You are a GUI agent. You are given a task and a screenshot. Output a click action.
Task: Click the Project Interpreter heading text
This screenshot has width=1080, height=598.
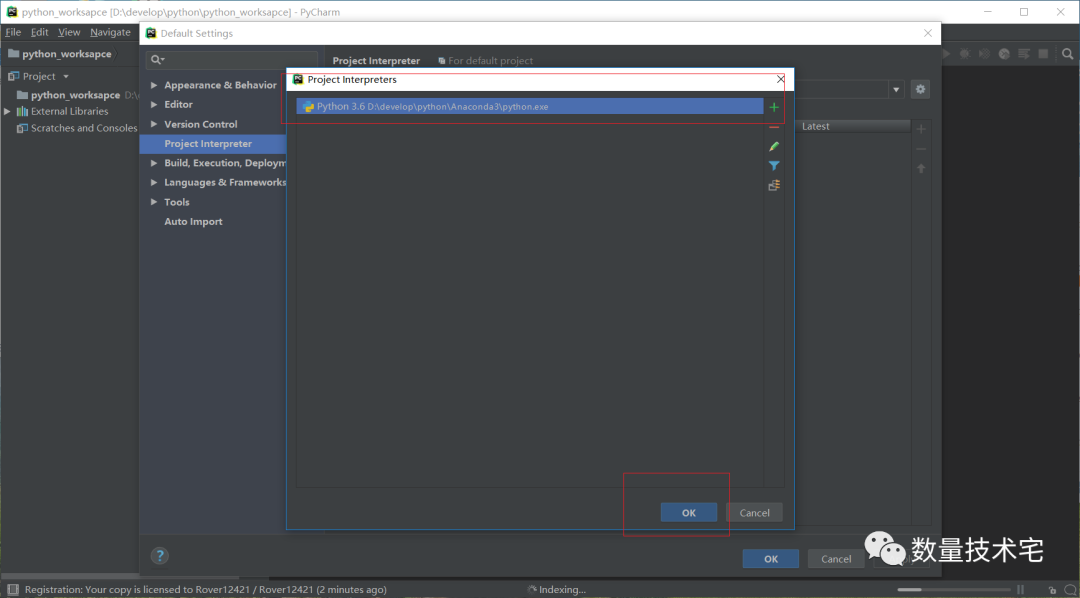point(376,61)
